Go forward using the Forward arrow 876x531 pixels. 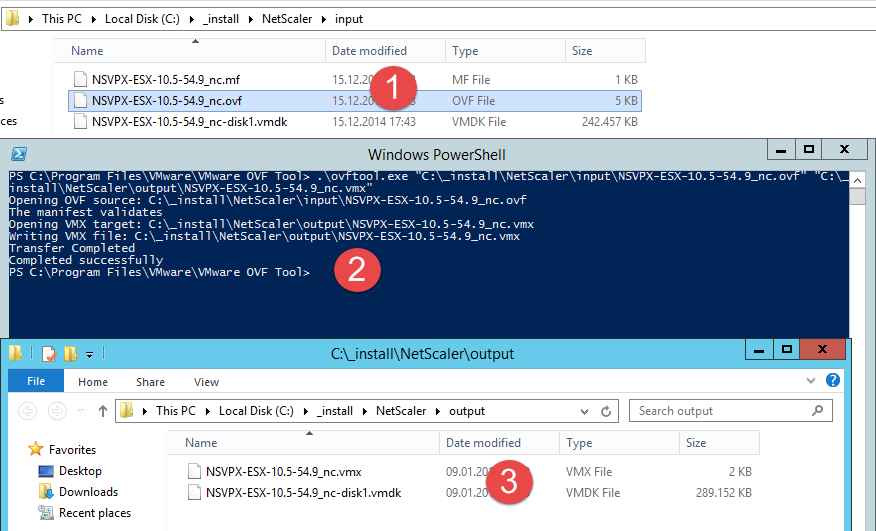click(x=57, y=411)
